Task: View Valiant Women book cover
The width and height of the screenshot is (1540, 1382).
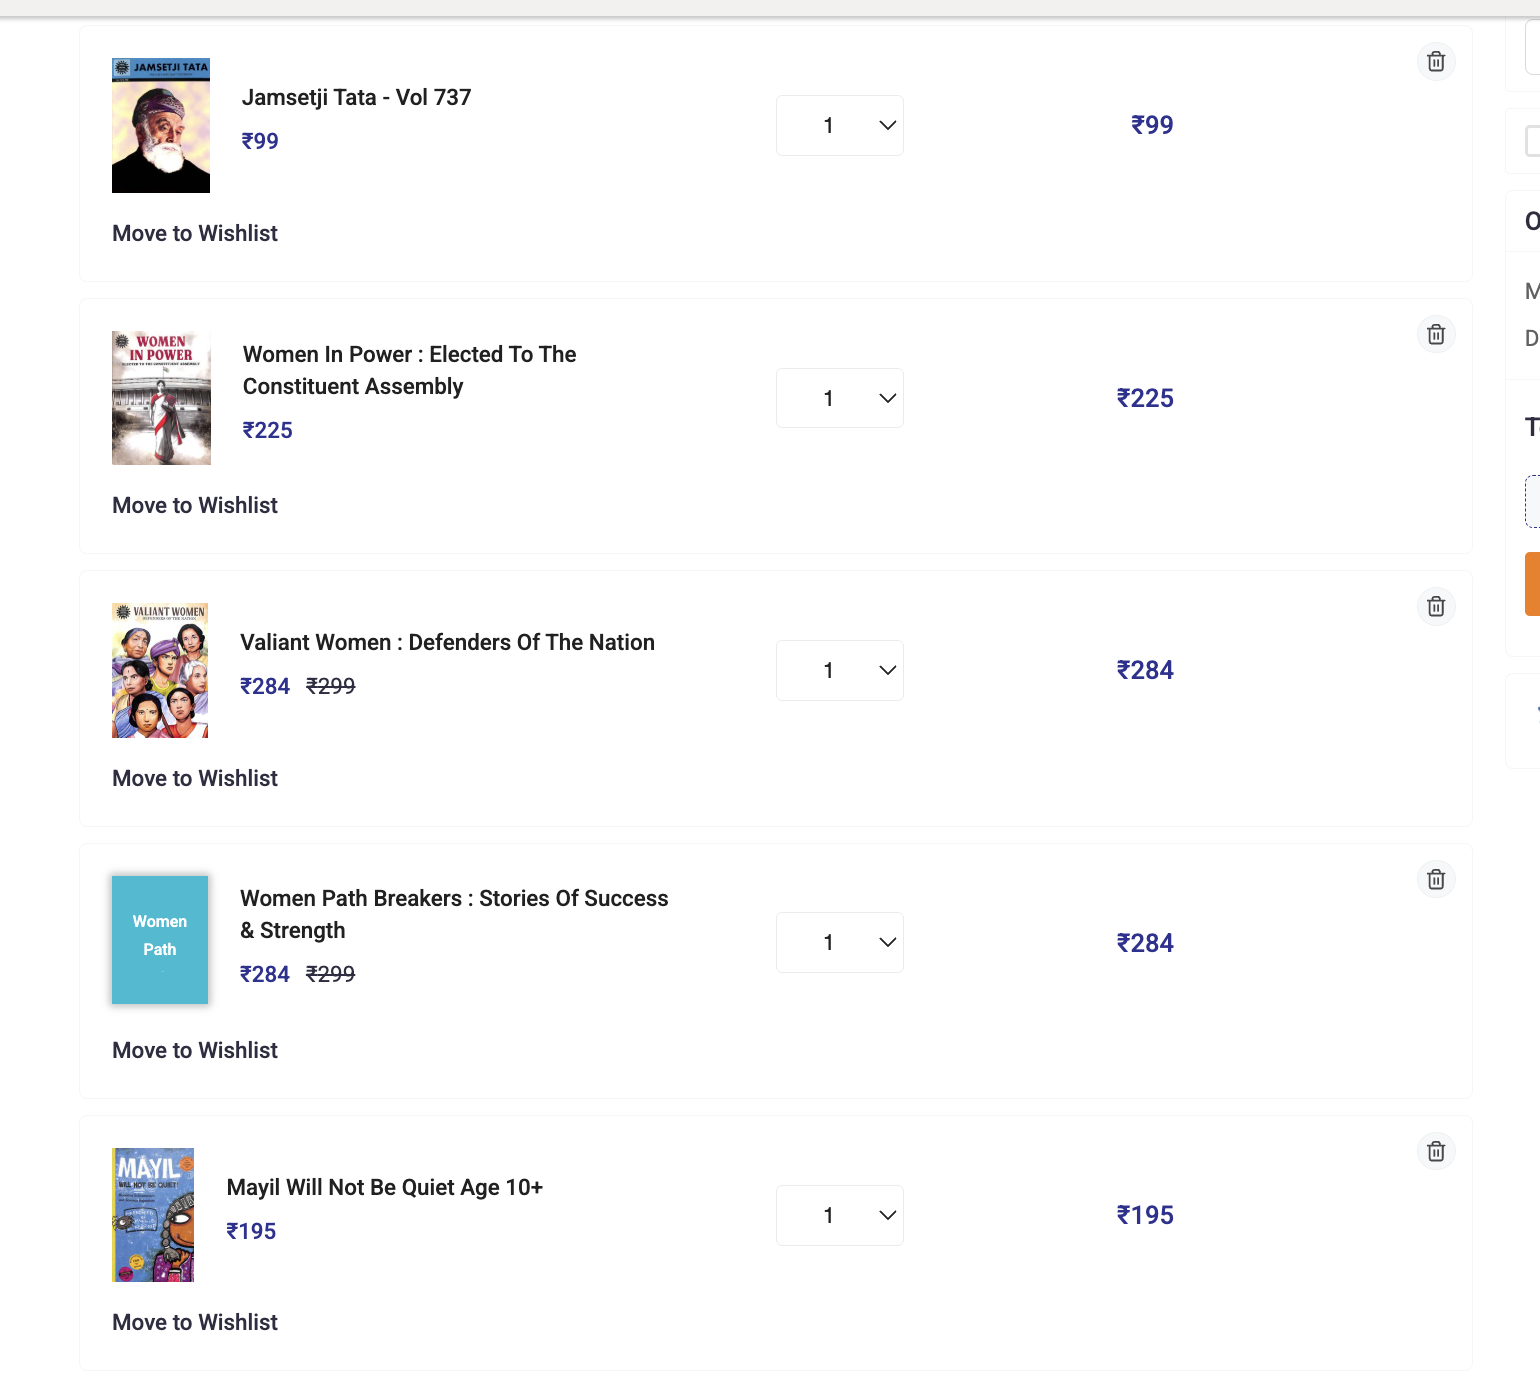Action: point(160,670)
